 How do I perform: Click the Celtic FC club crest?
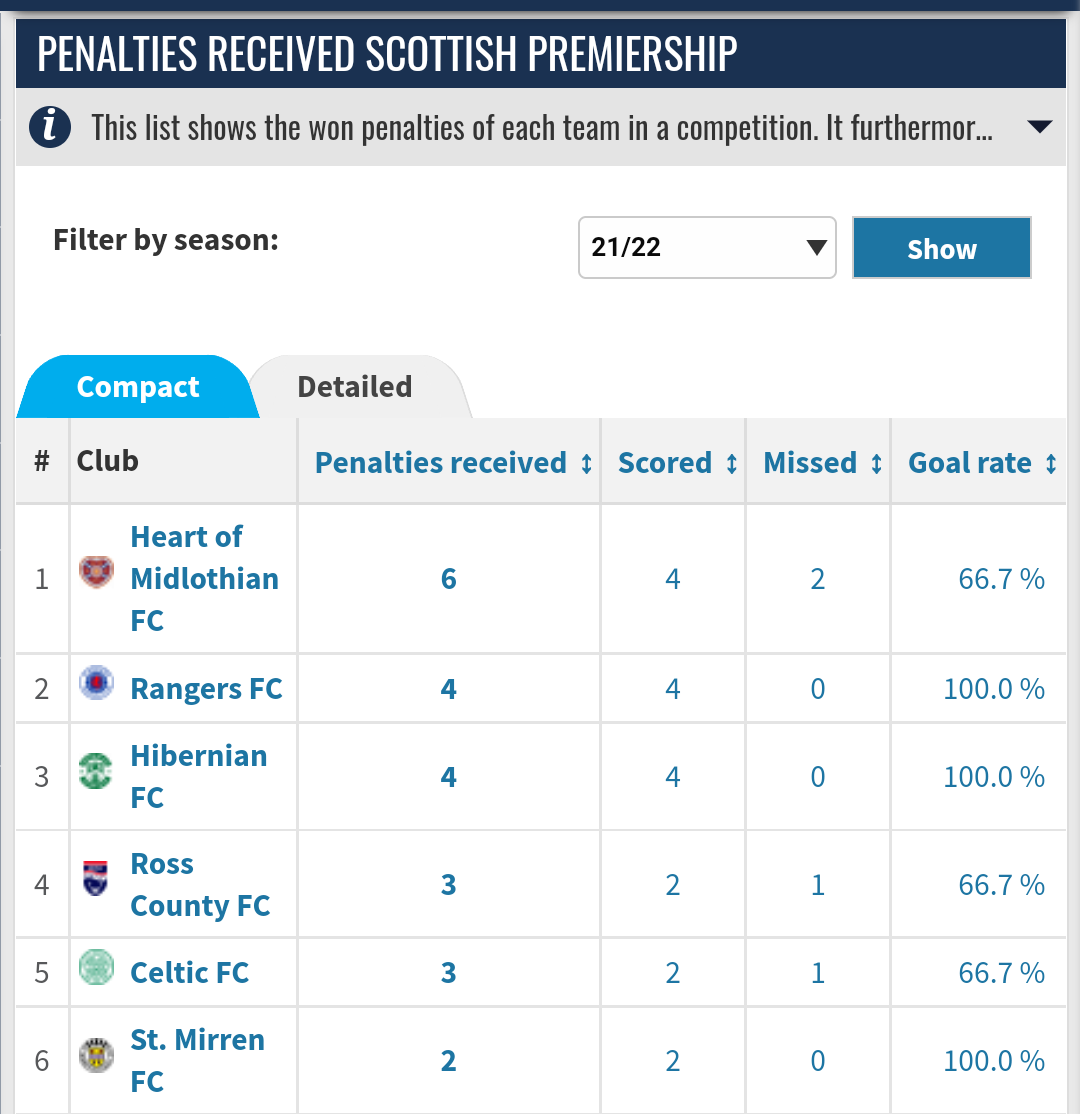(x=97, y=967)
